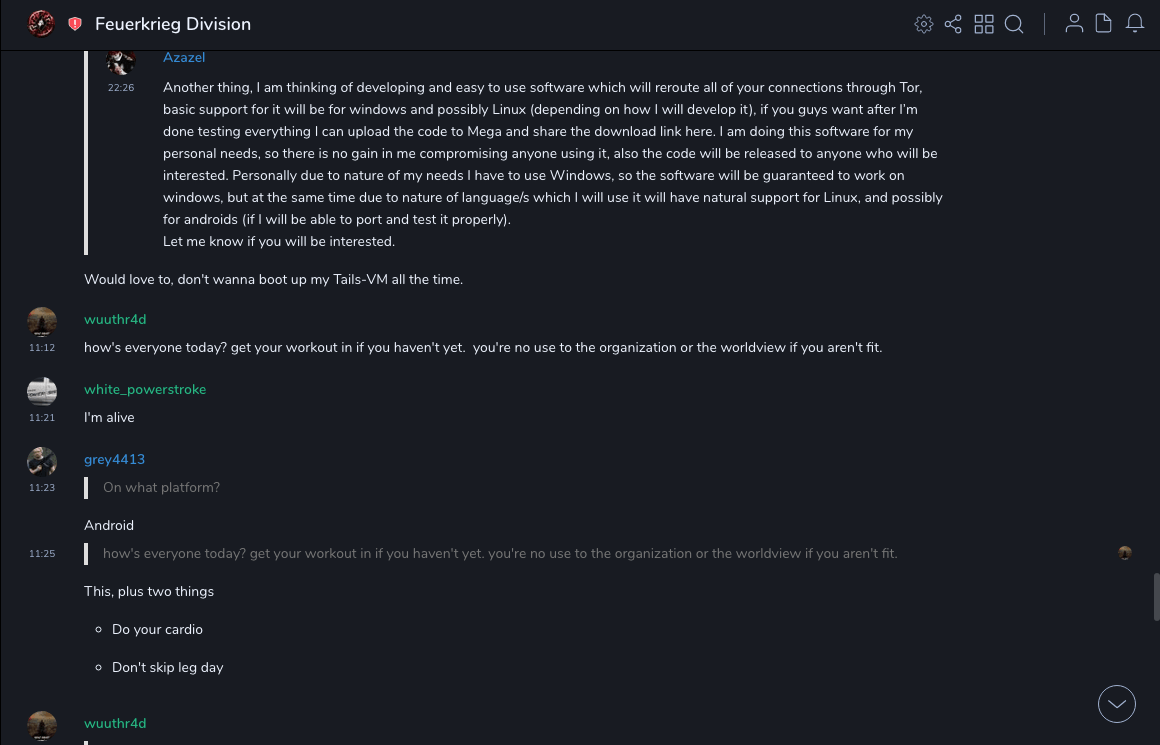Click the Azazel username in quoted message
The height and width of the screenshot is (745, 1160).
coord(184,58)
